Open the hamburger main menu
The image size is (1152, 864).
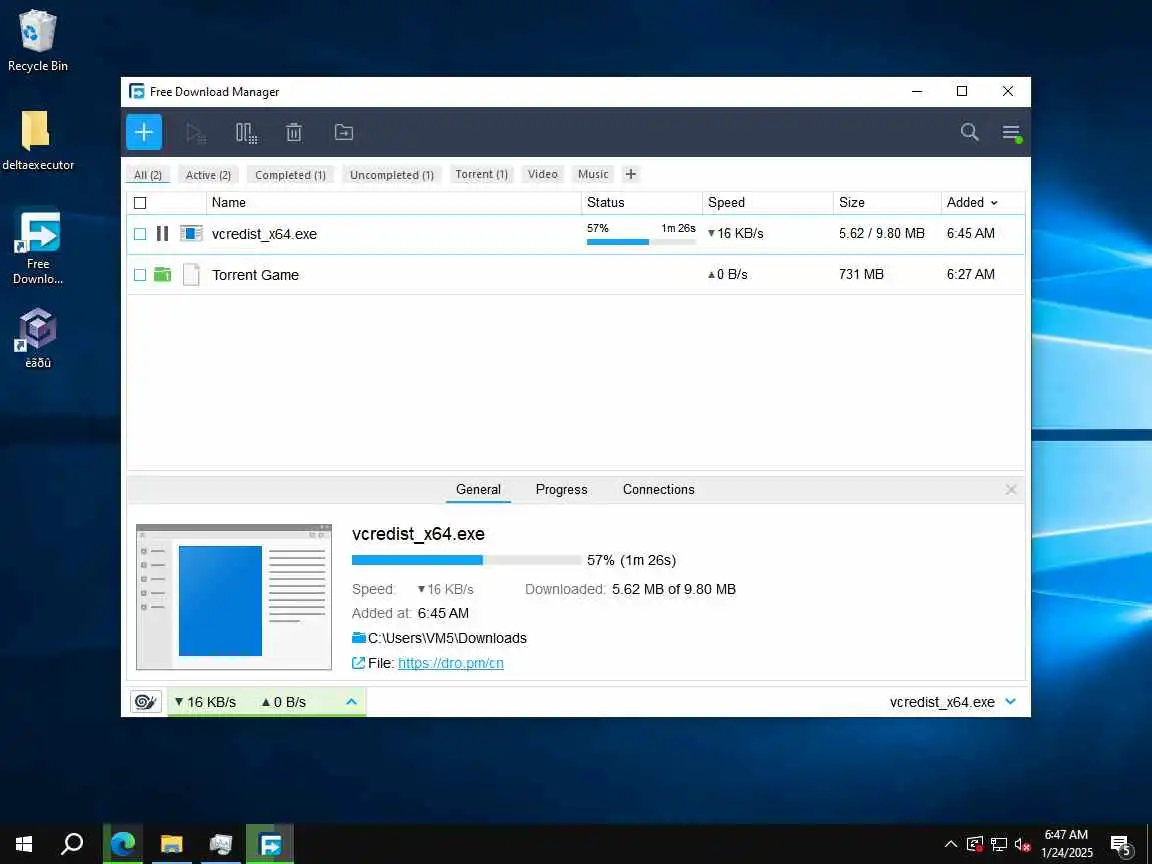click(x=1012, y=132)
